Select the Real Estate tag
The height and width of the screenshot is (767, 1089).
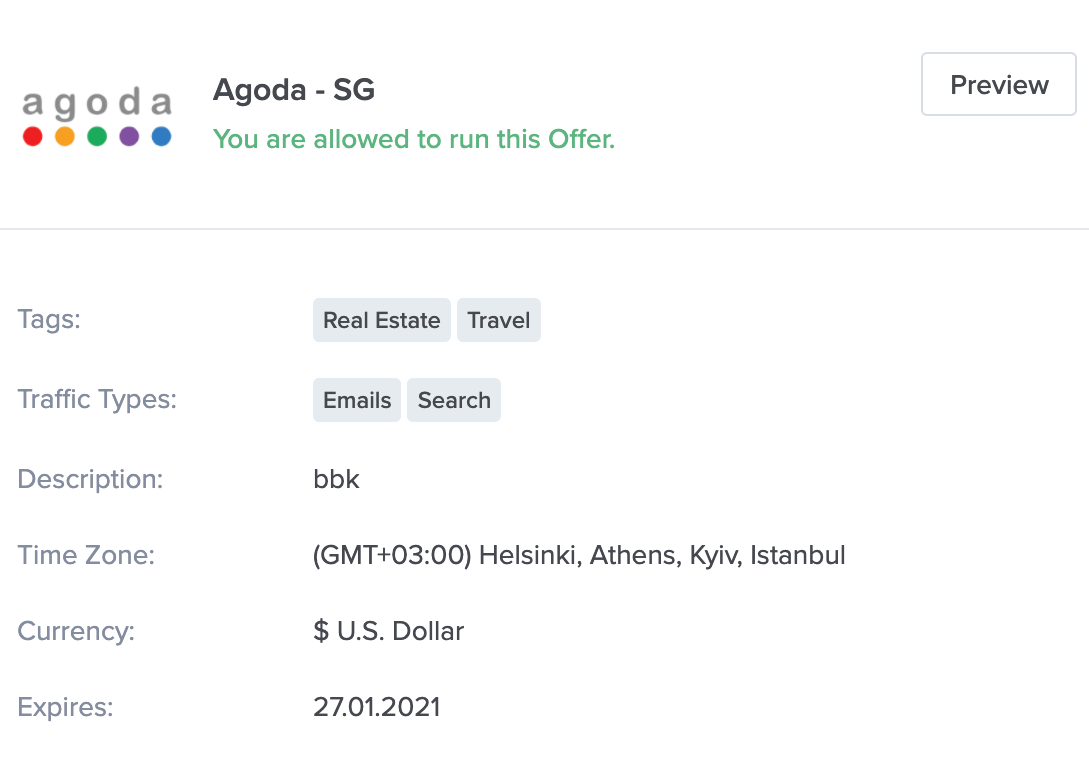point(382,320)
